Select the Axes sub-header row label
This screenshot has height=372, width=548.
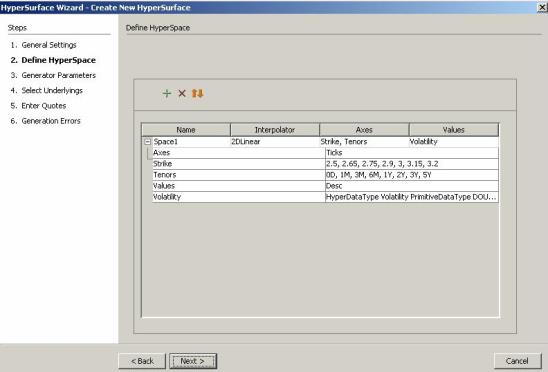[239, 153]
